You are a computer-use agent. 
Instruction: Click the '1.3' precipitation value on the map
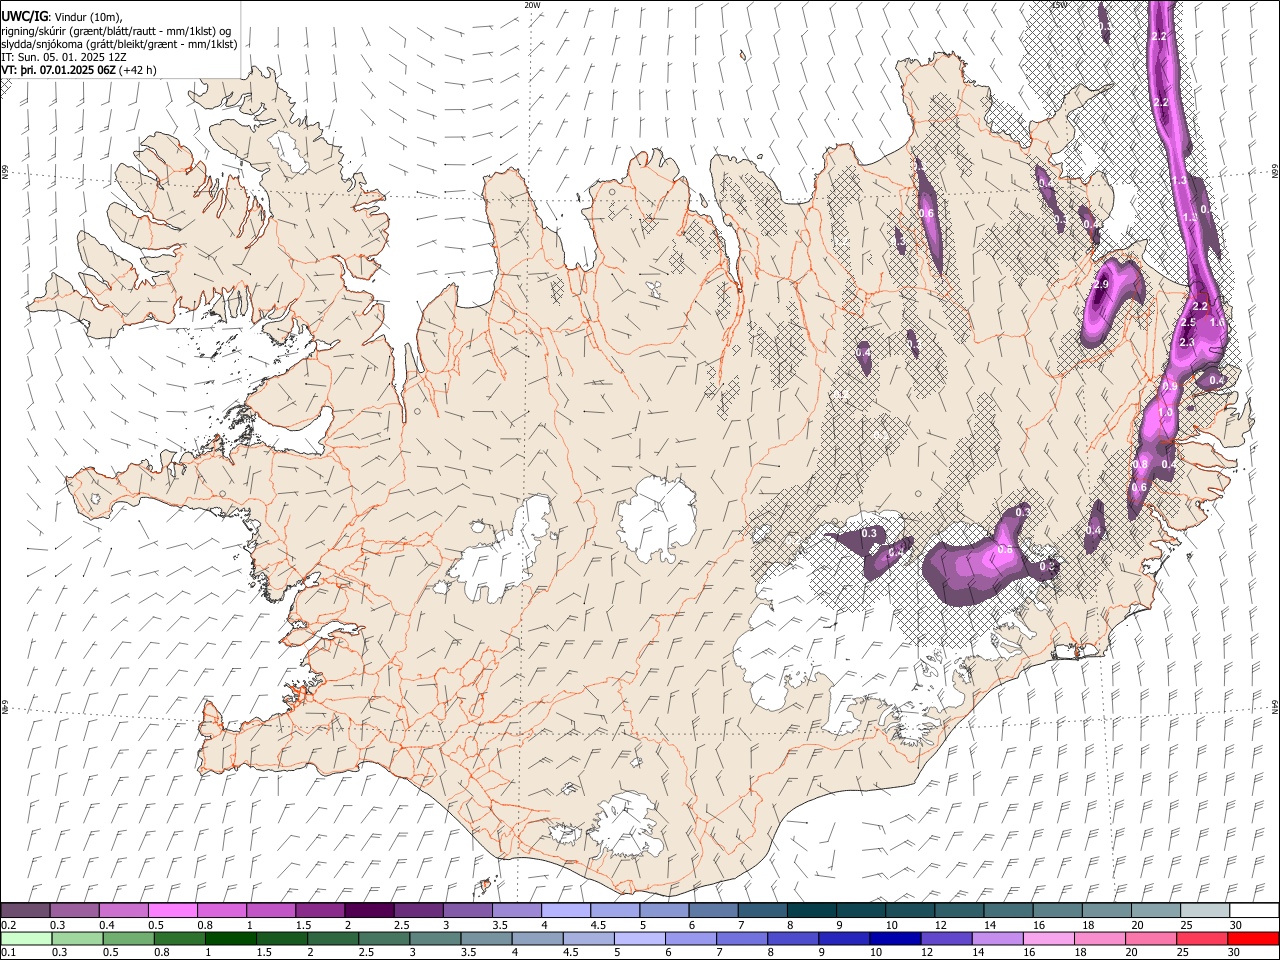coord(1179,180)
